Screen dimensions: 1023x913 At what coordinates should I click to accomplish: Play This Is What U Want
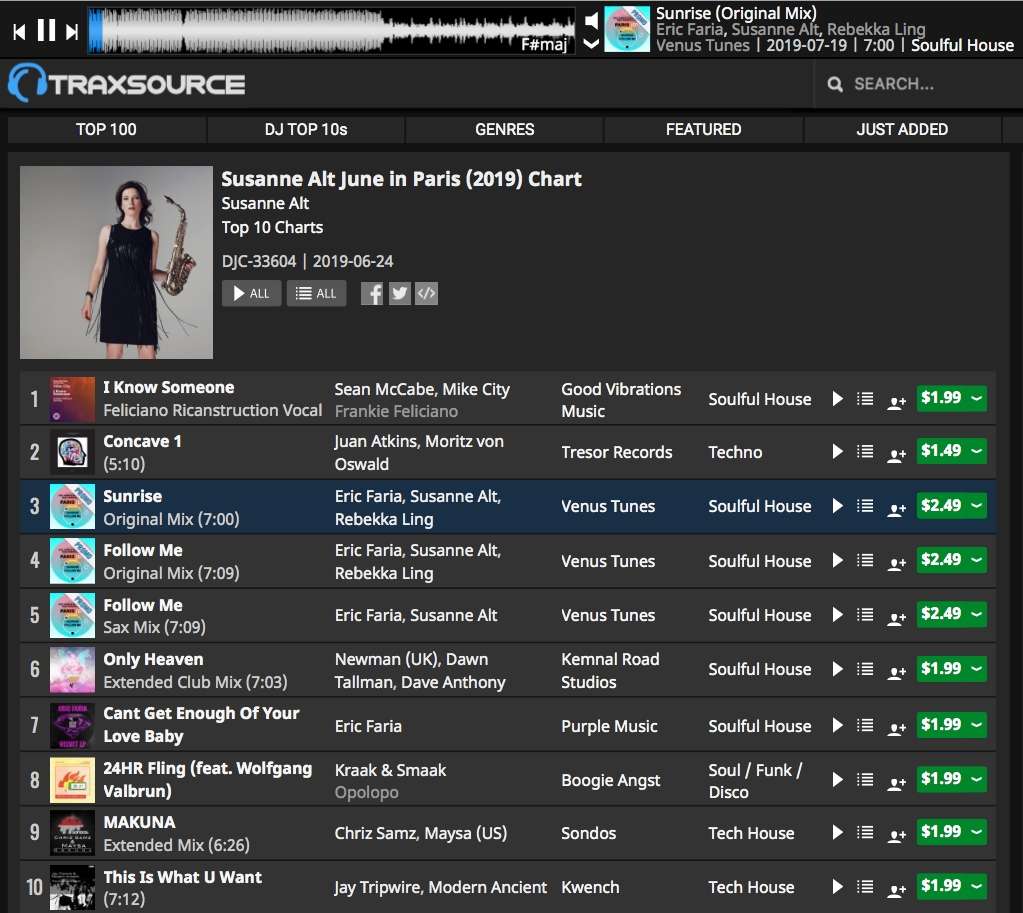click(838, 887)
